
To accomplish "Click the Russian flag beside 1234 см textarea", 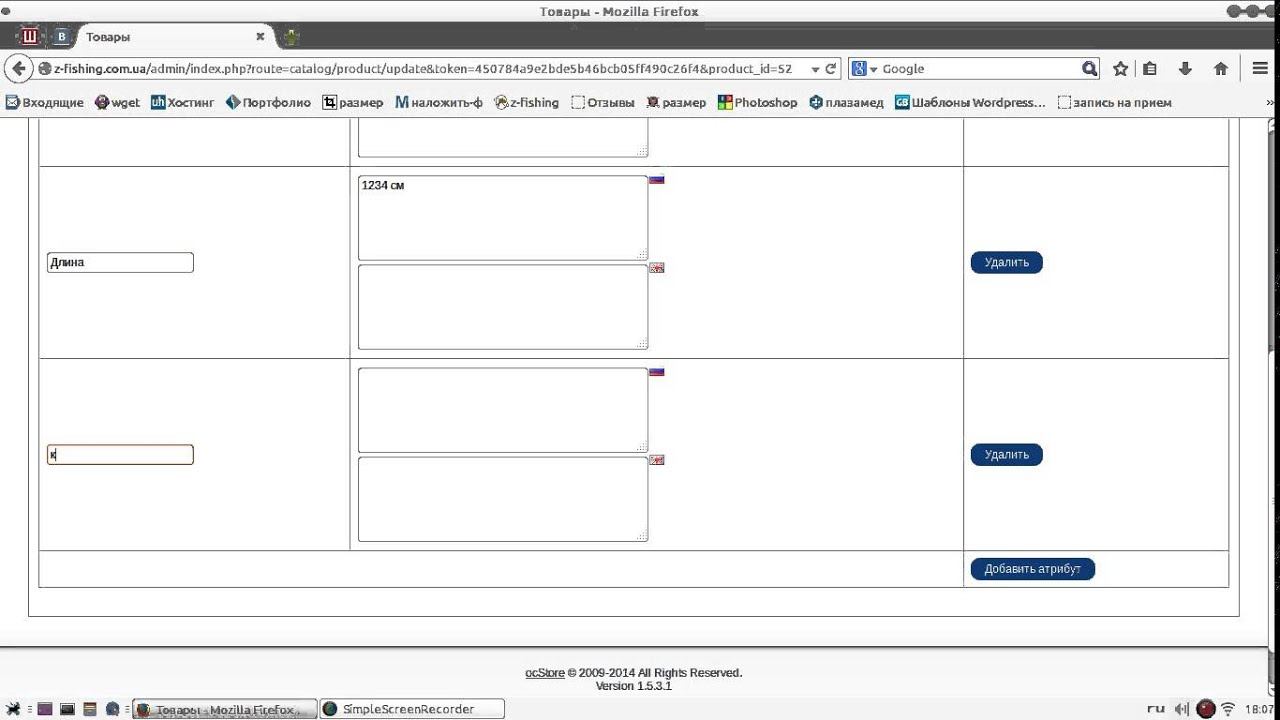I will click(x=657, y=180).
